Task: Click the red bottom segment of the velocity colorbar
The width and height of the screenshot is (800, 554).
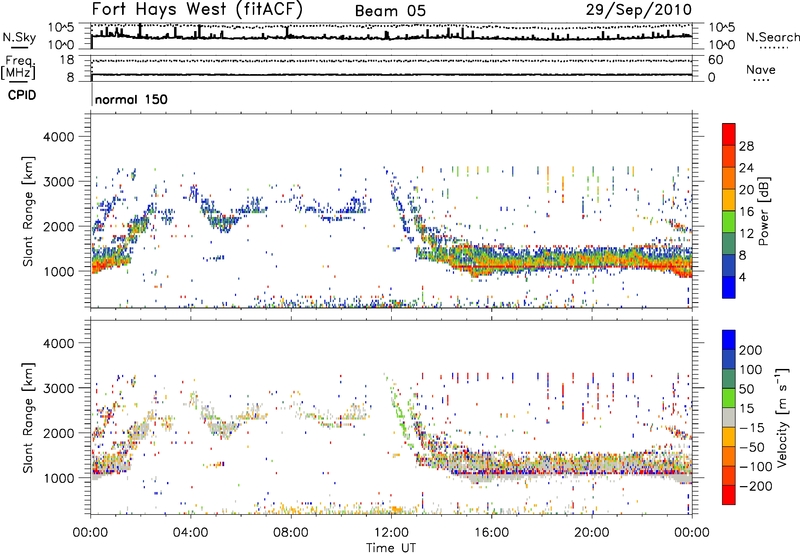Action: coord(729,495)
